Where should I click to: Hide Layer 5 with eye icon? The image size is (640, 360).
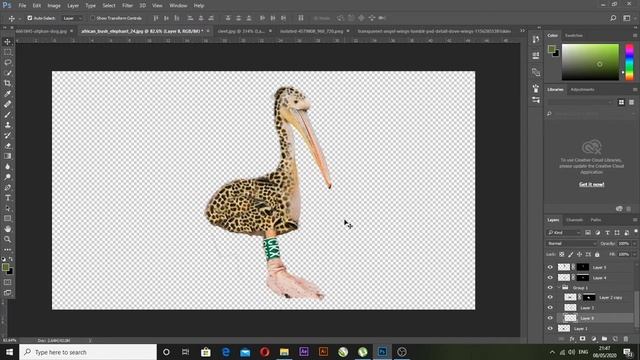click(x=550, y=267)
